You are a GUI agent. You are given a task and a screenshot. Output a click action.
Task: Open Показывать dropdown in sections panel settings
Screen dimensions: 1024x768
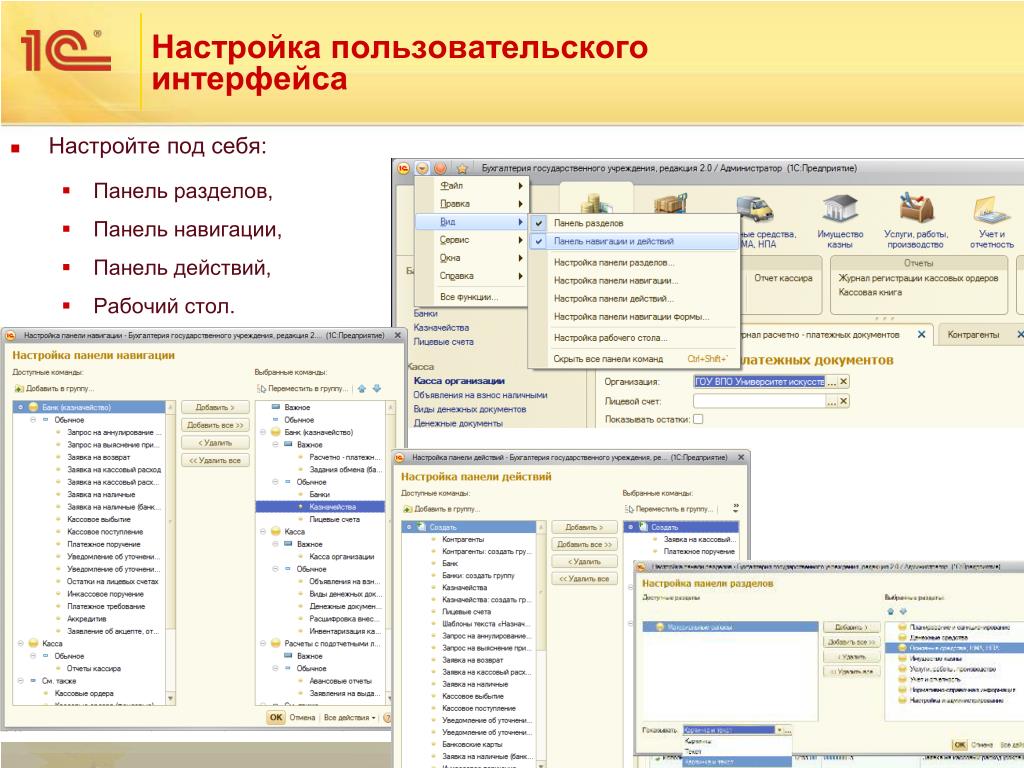click(778, 729)
